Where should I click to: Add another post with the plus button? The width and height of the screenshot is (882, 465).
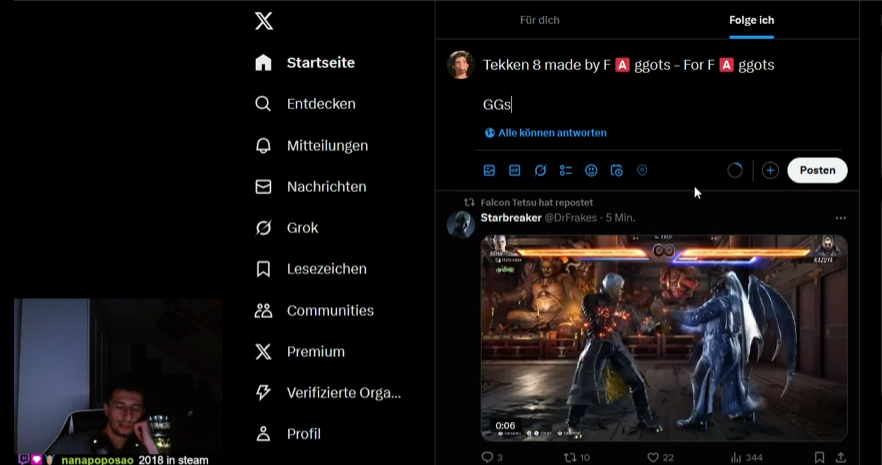click(770, 170)
